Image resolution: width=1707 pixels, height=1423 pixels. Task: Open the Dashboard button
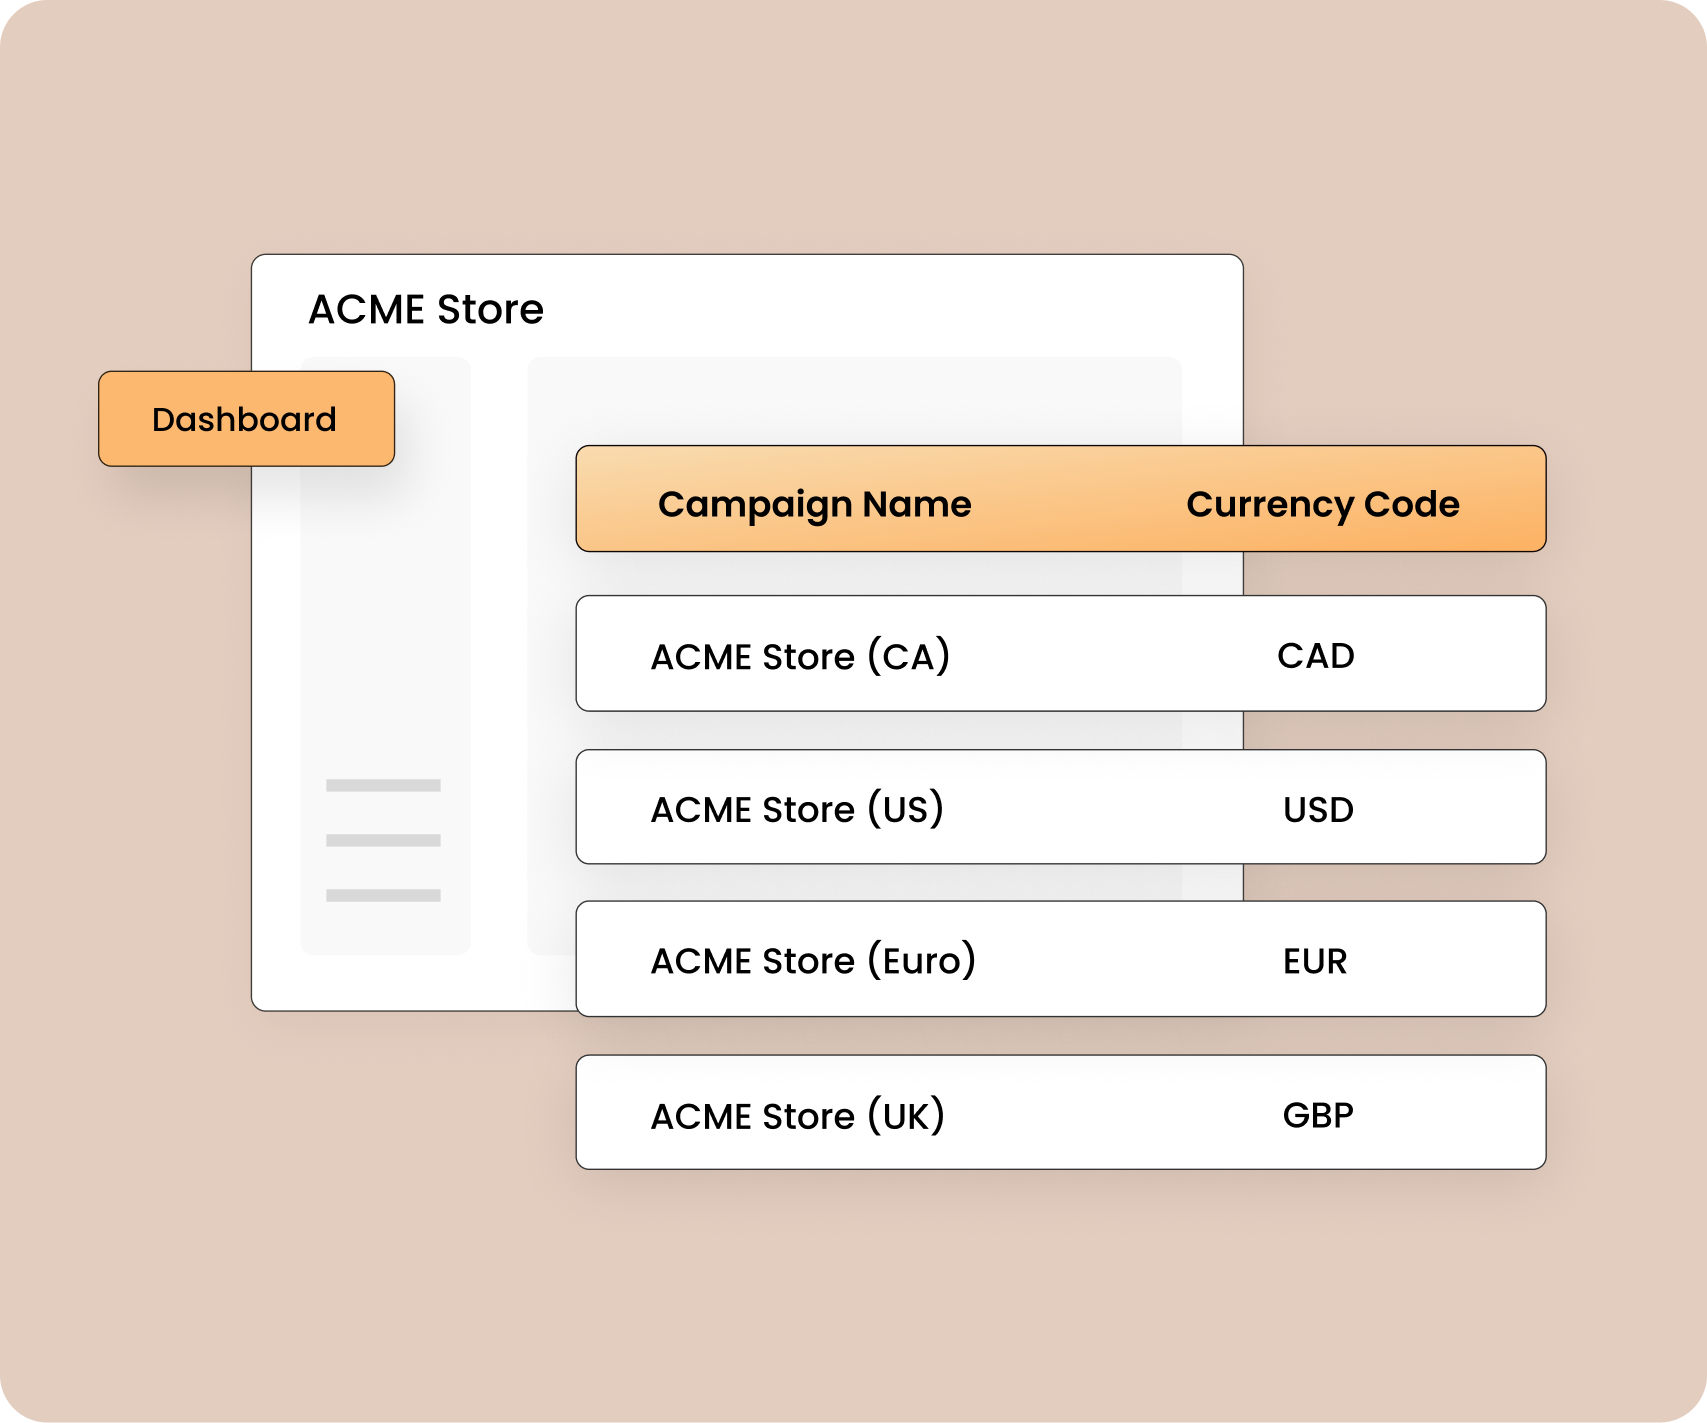pyautogui.click(x=246, y=419)
